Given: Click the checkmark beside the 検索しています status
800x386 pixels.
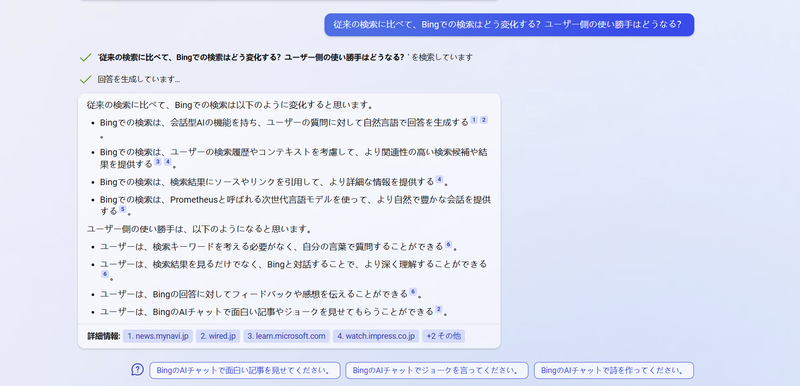Looking at the screenshot, I should tap(85, 58).
